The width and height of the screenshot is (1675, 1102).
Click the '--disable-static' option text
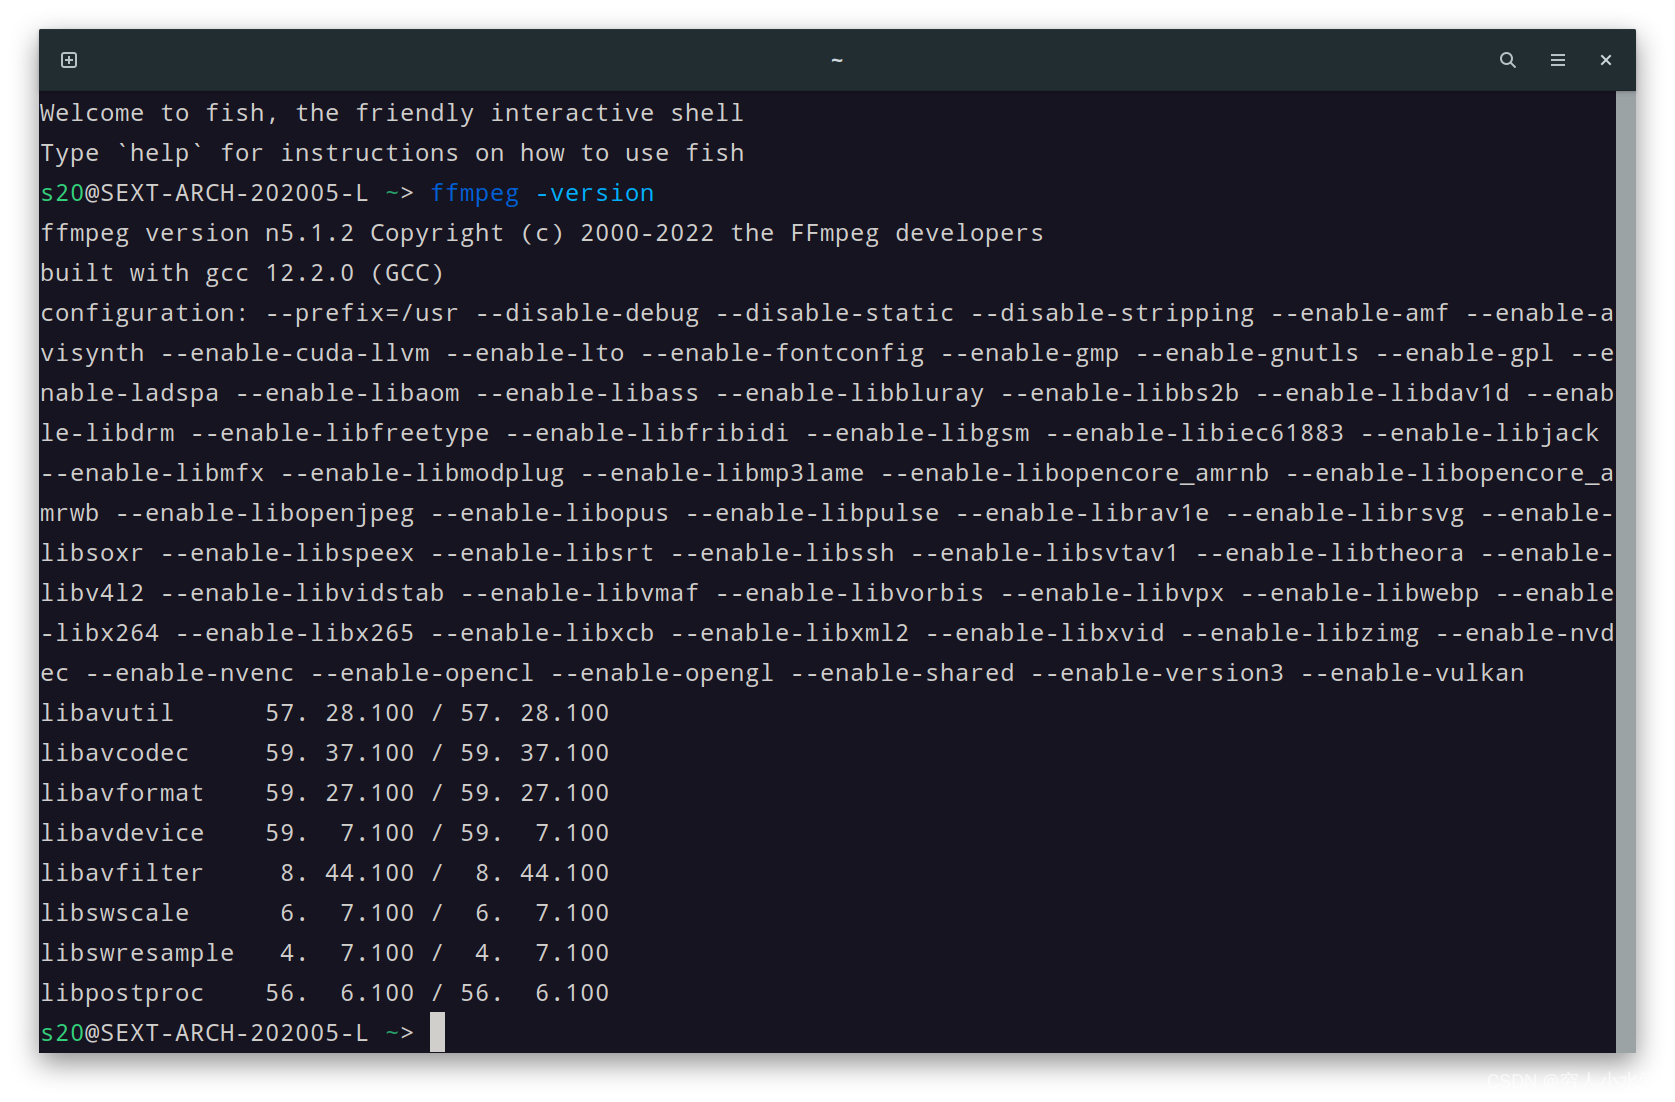point(835,313)
